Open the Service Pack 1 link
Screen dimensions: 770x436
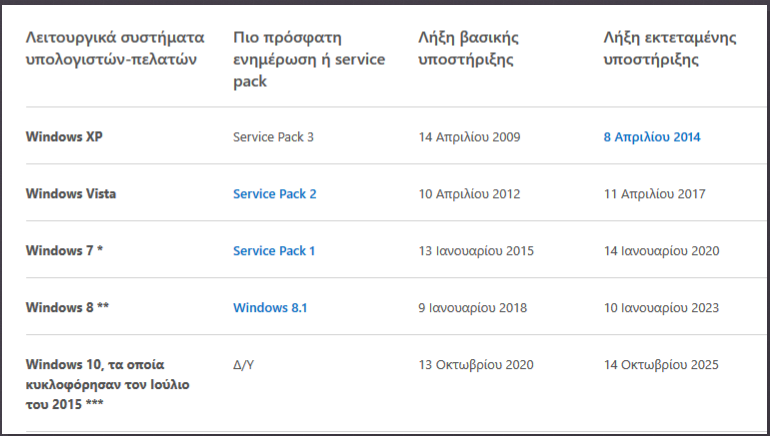pyautogui.click(x=274, y=250)
